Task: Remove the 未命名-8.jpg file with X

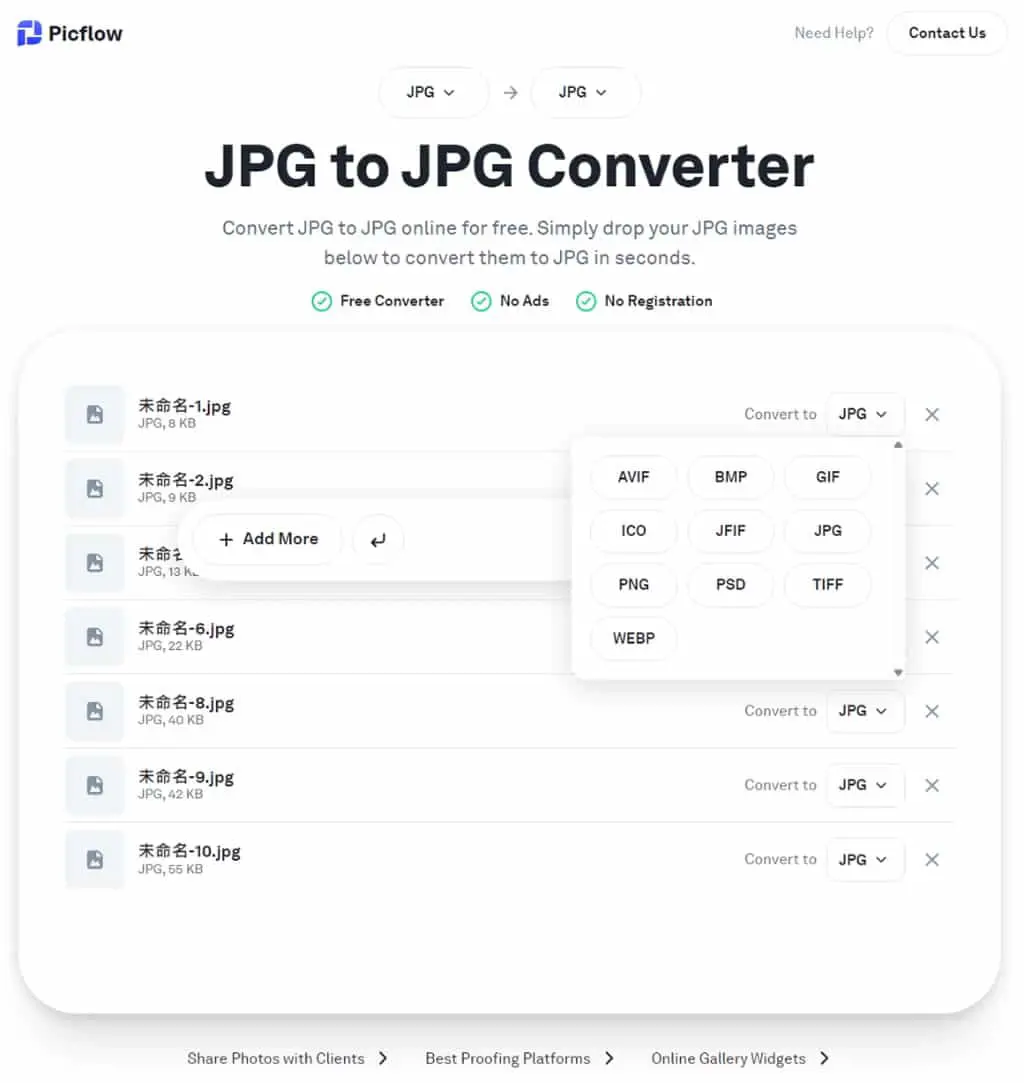Action: pyautogui.click(x=931, y=711)
